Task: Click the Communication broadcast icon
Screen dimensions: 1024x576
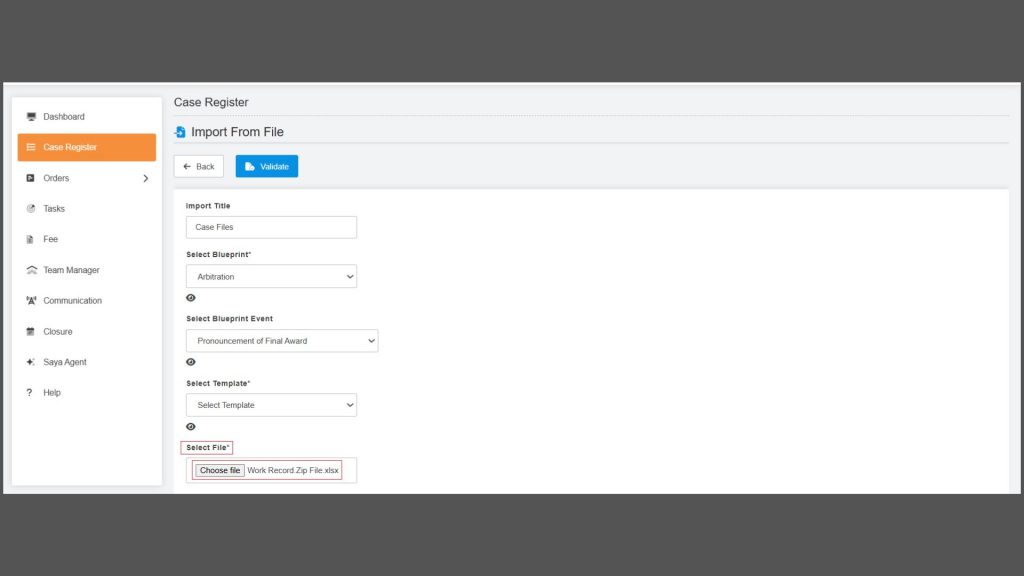Action: coord(31,301)
